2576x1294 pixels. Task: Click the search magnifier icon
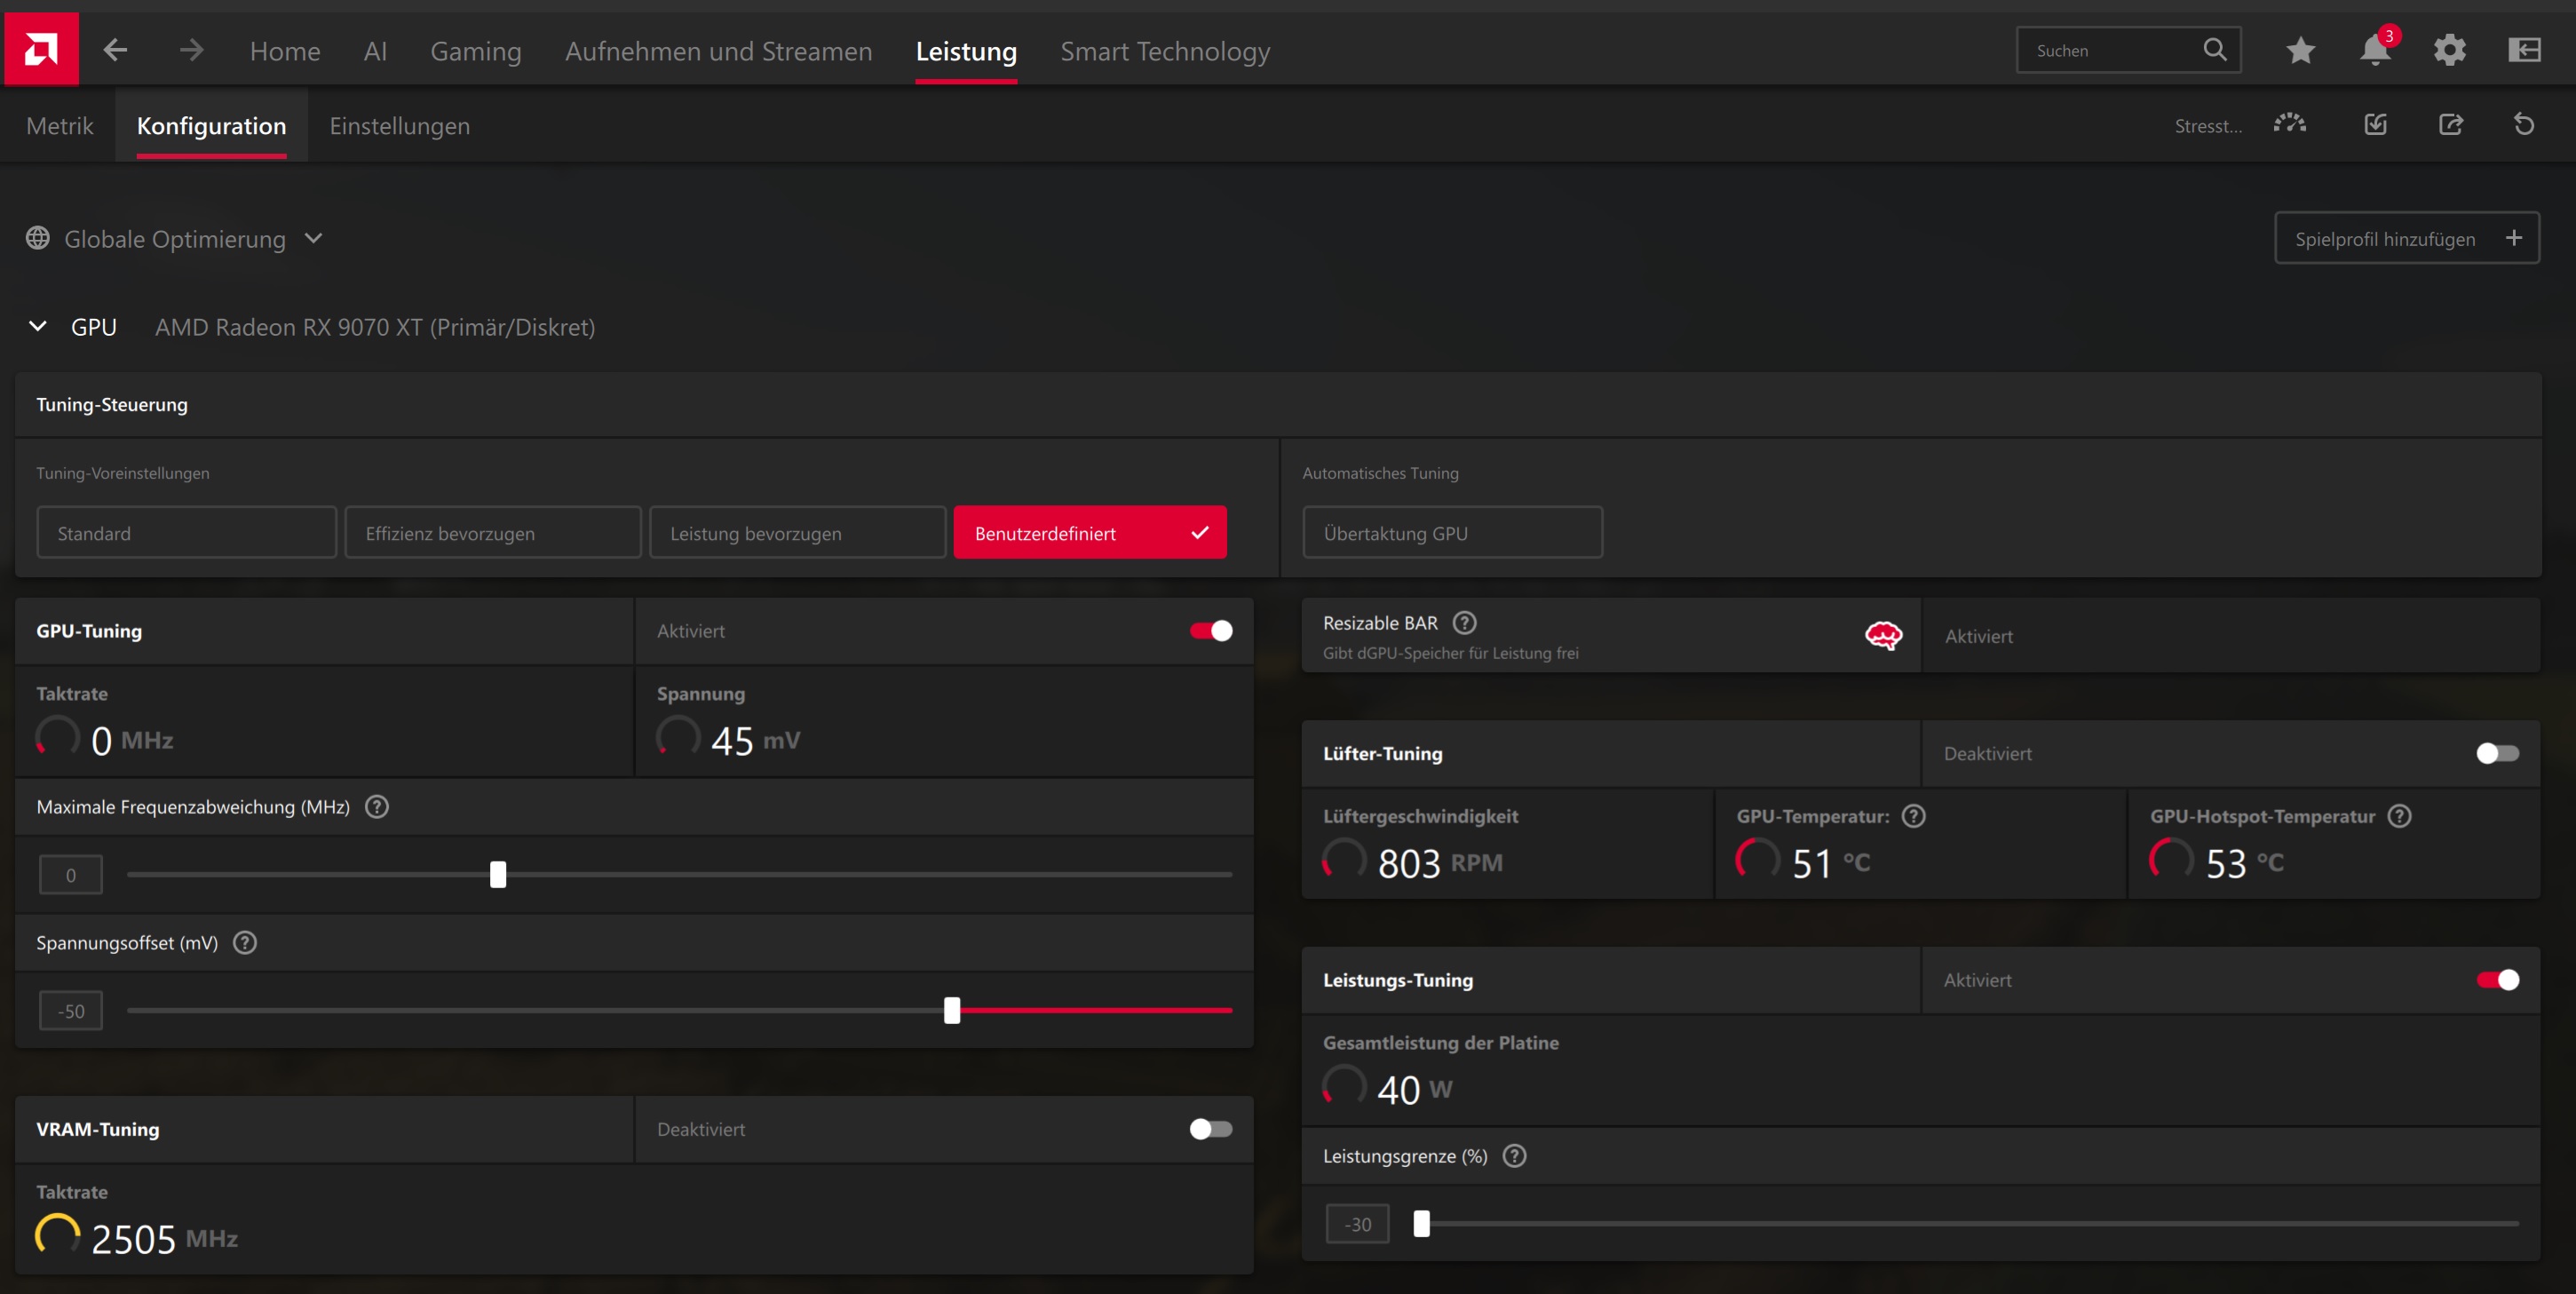click(x=2214, y=49)
